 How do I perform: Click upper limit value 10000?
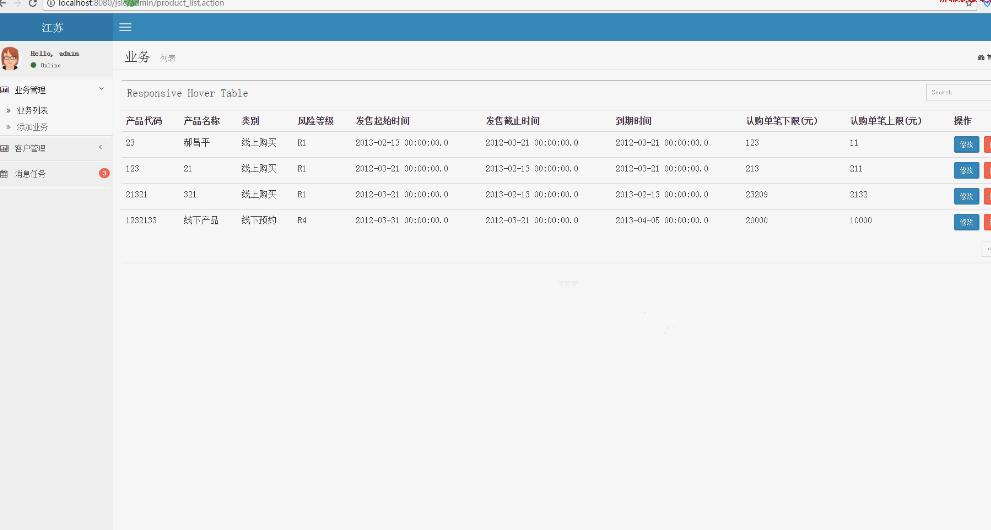coord(861,220)
